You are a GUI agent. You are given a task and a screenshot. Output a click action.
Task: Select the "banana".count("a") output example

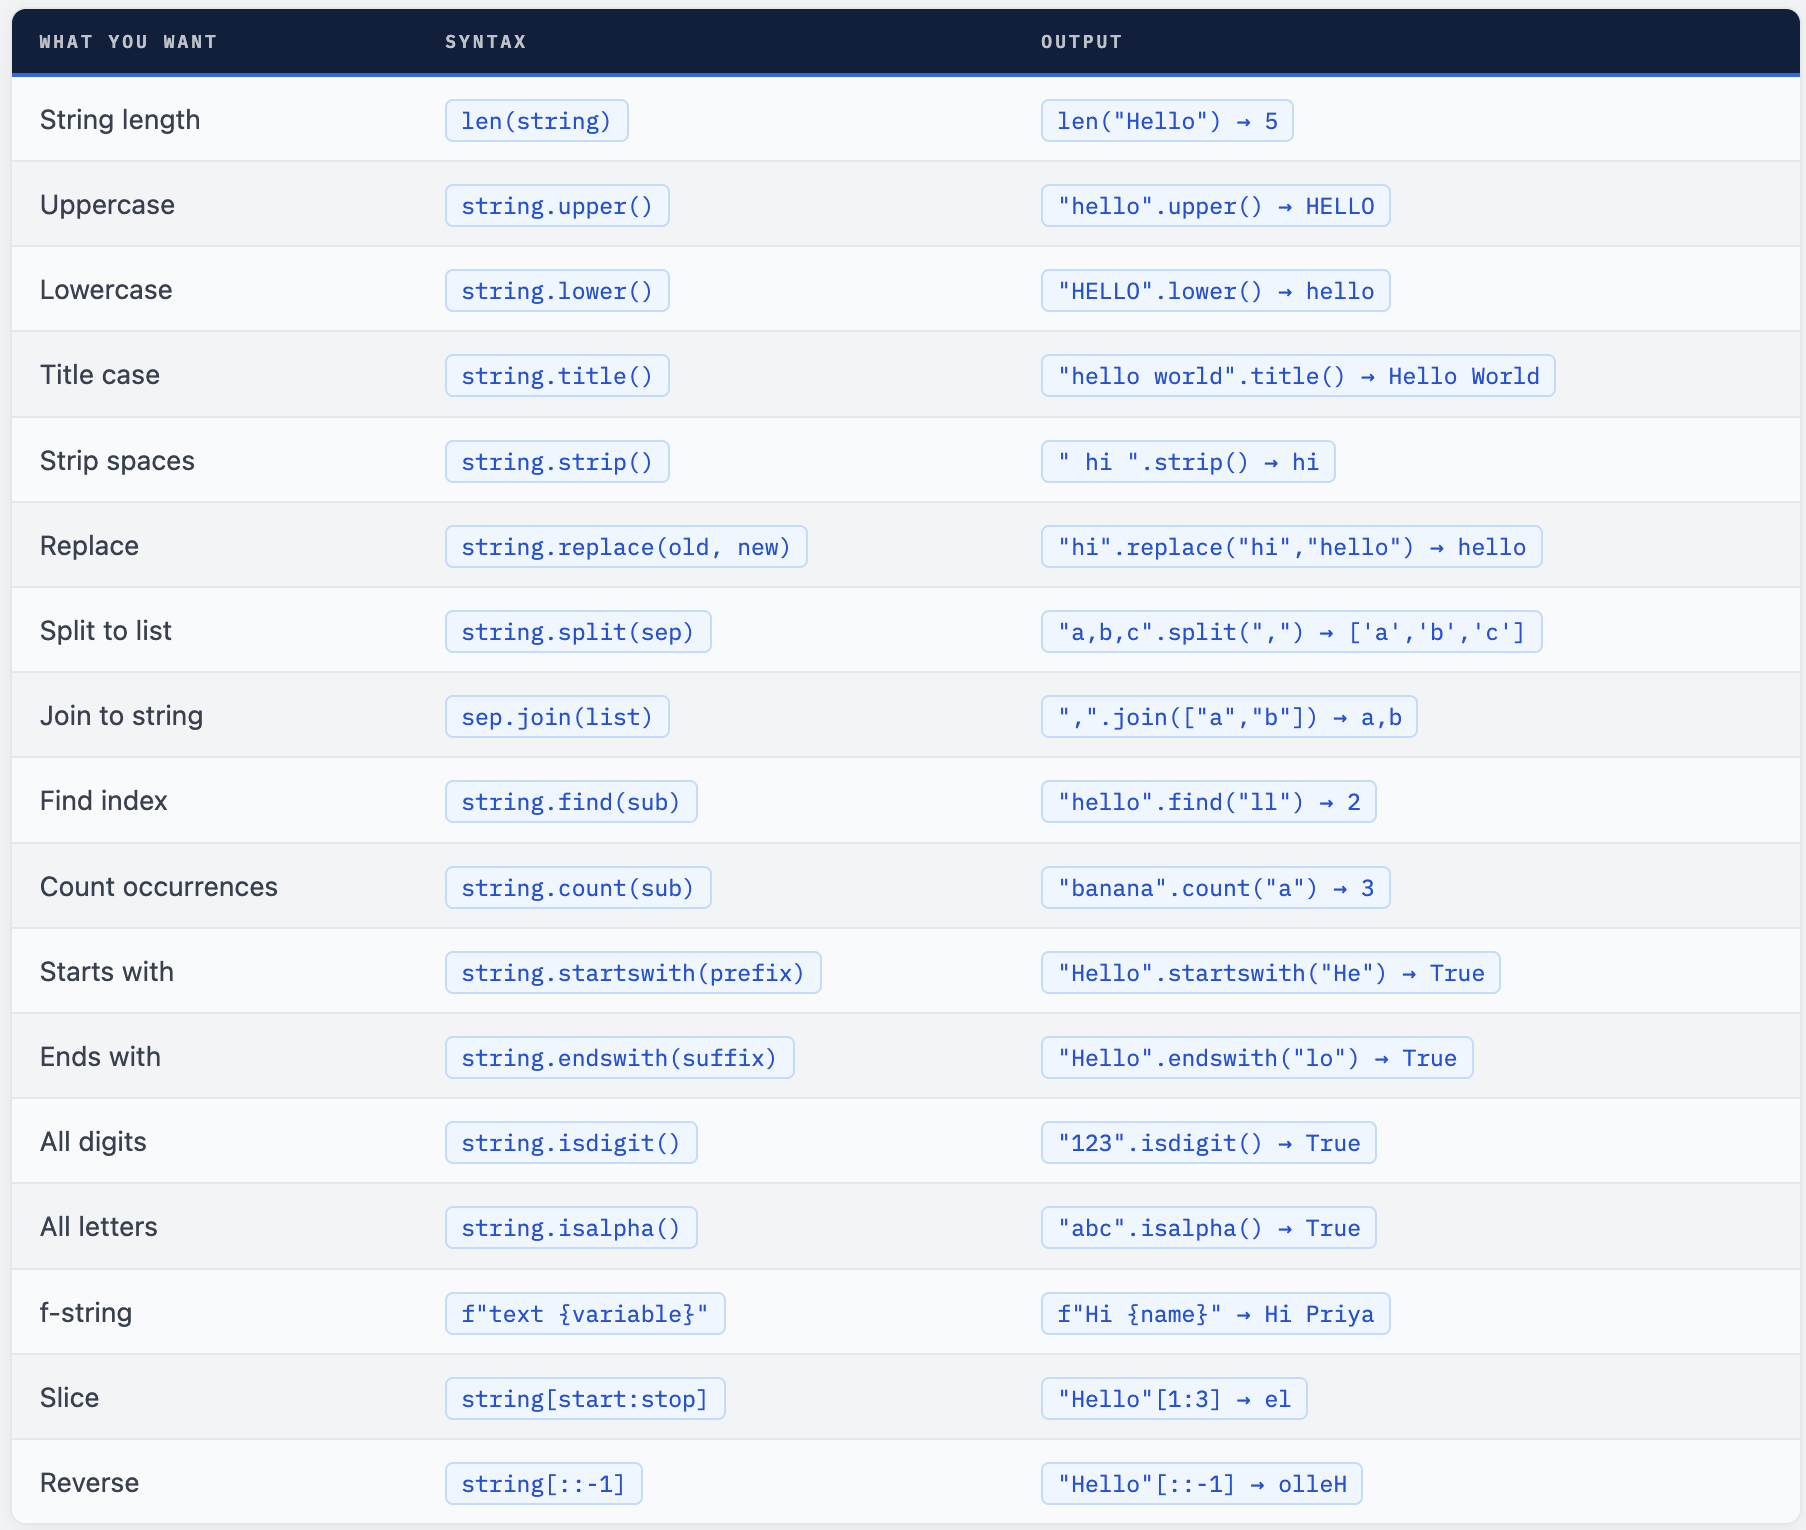pos(1215,888)
